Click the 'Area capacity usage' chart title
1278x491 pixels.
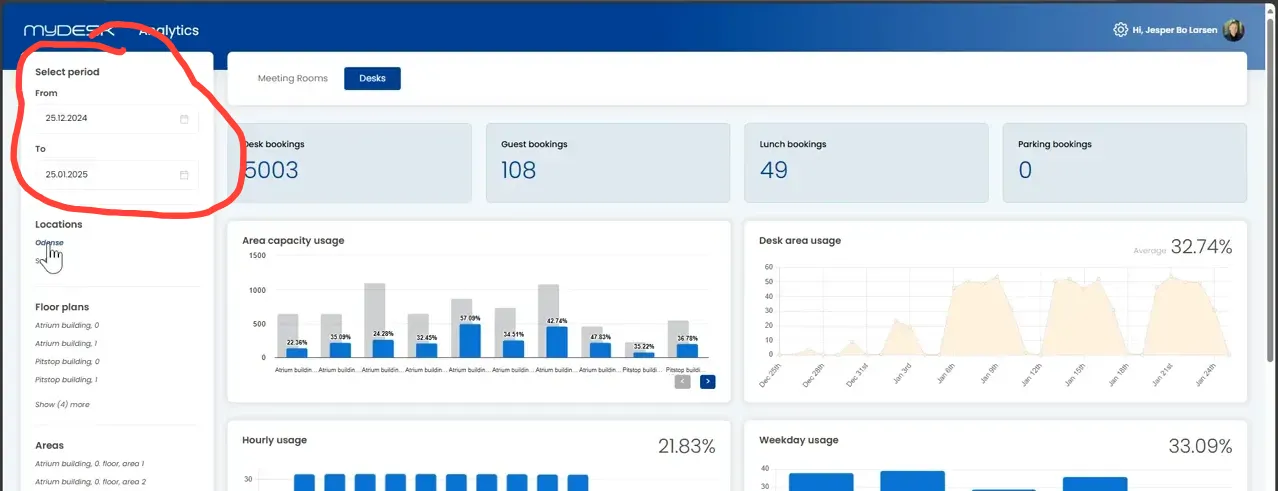pos(293,240)
